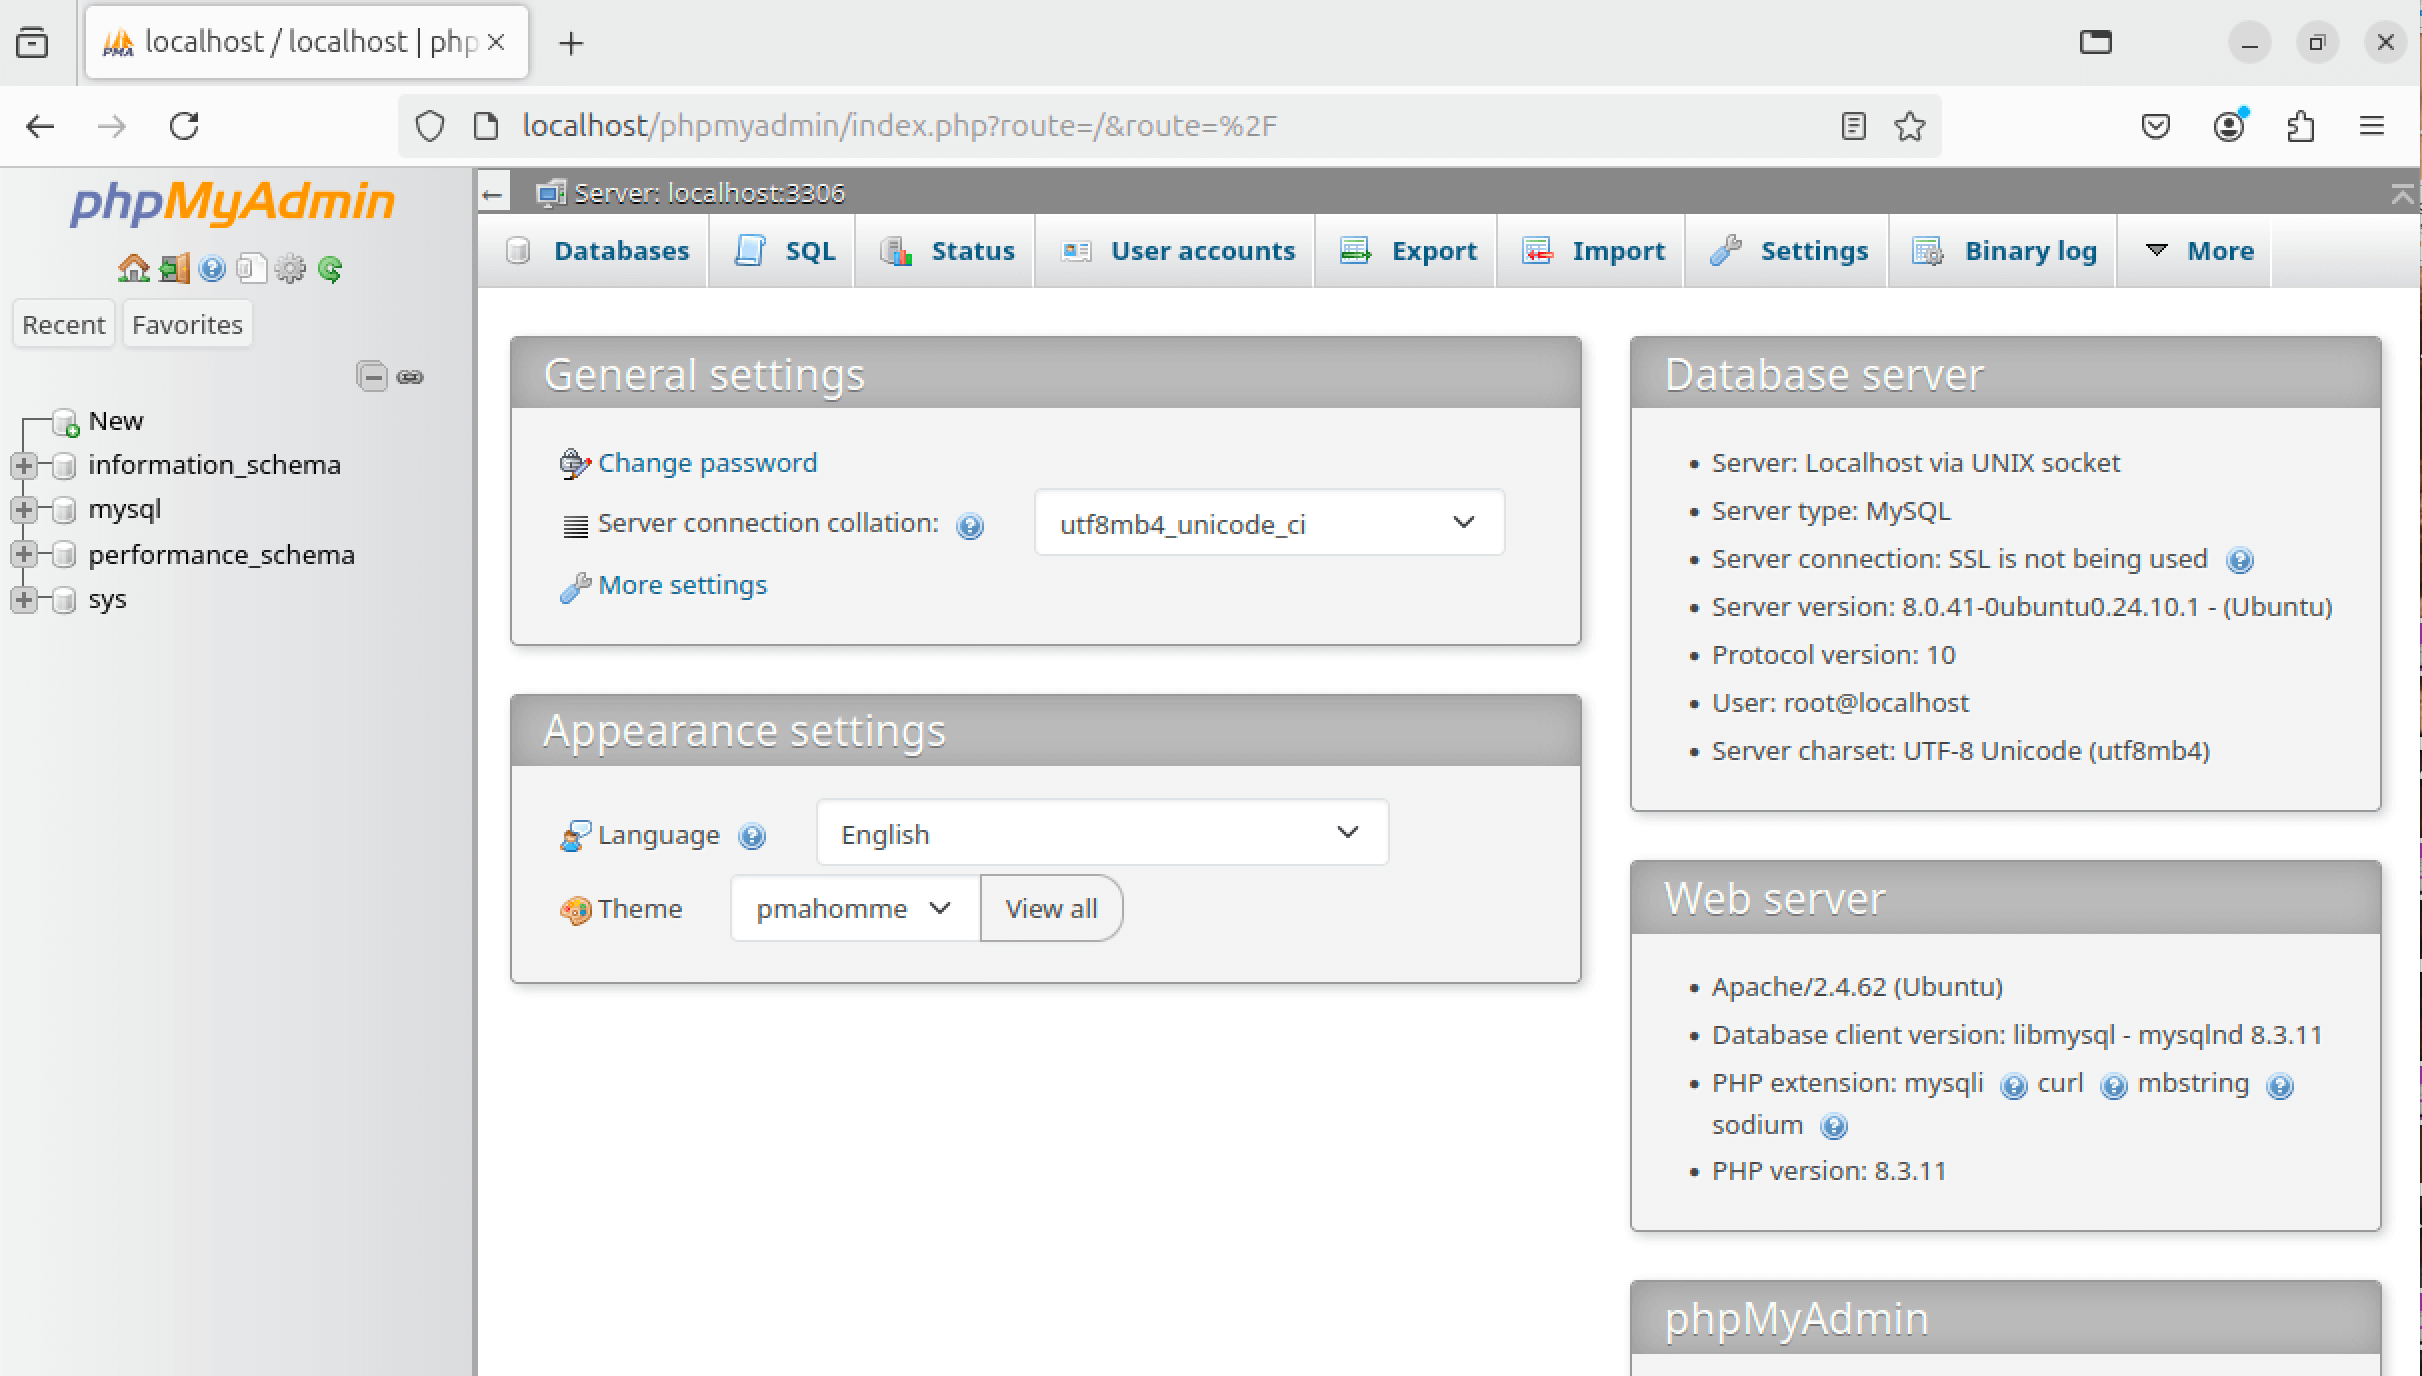Expand the mysql database tree node
Viewport: 2422px width, 1376px height.
click(24, 509)
